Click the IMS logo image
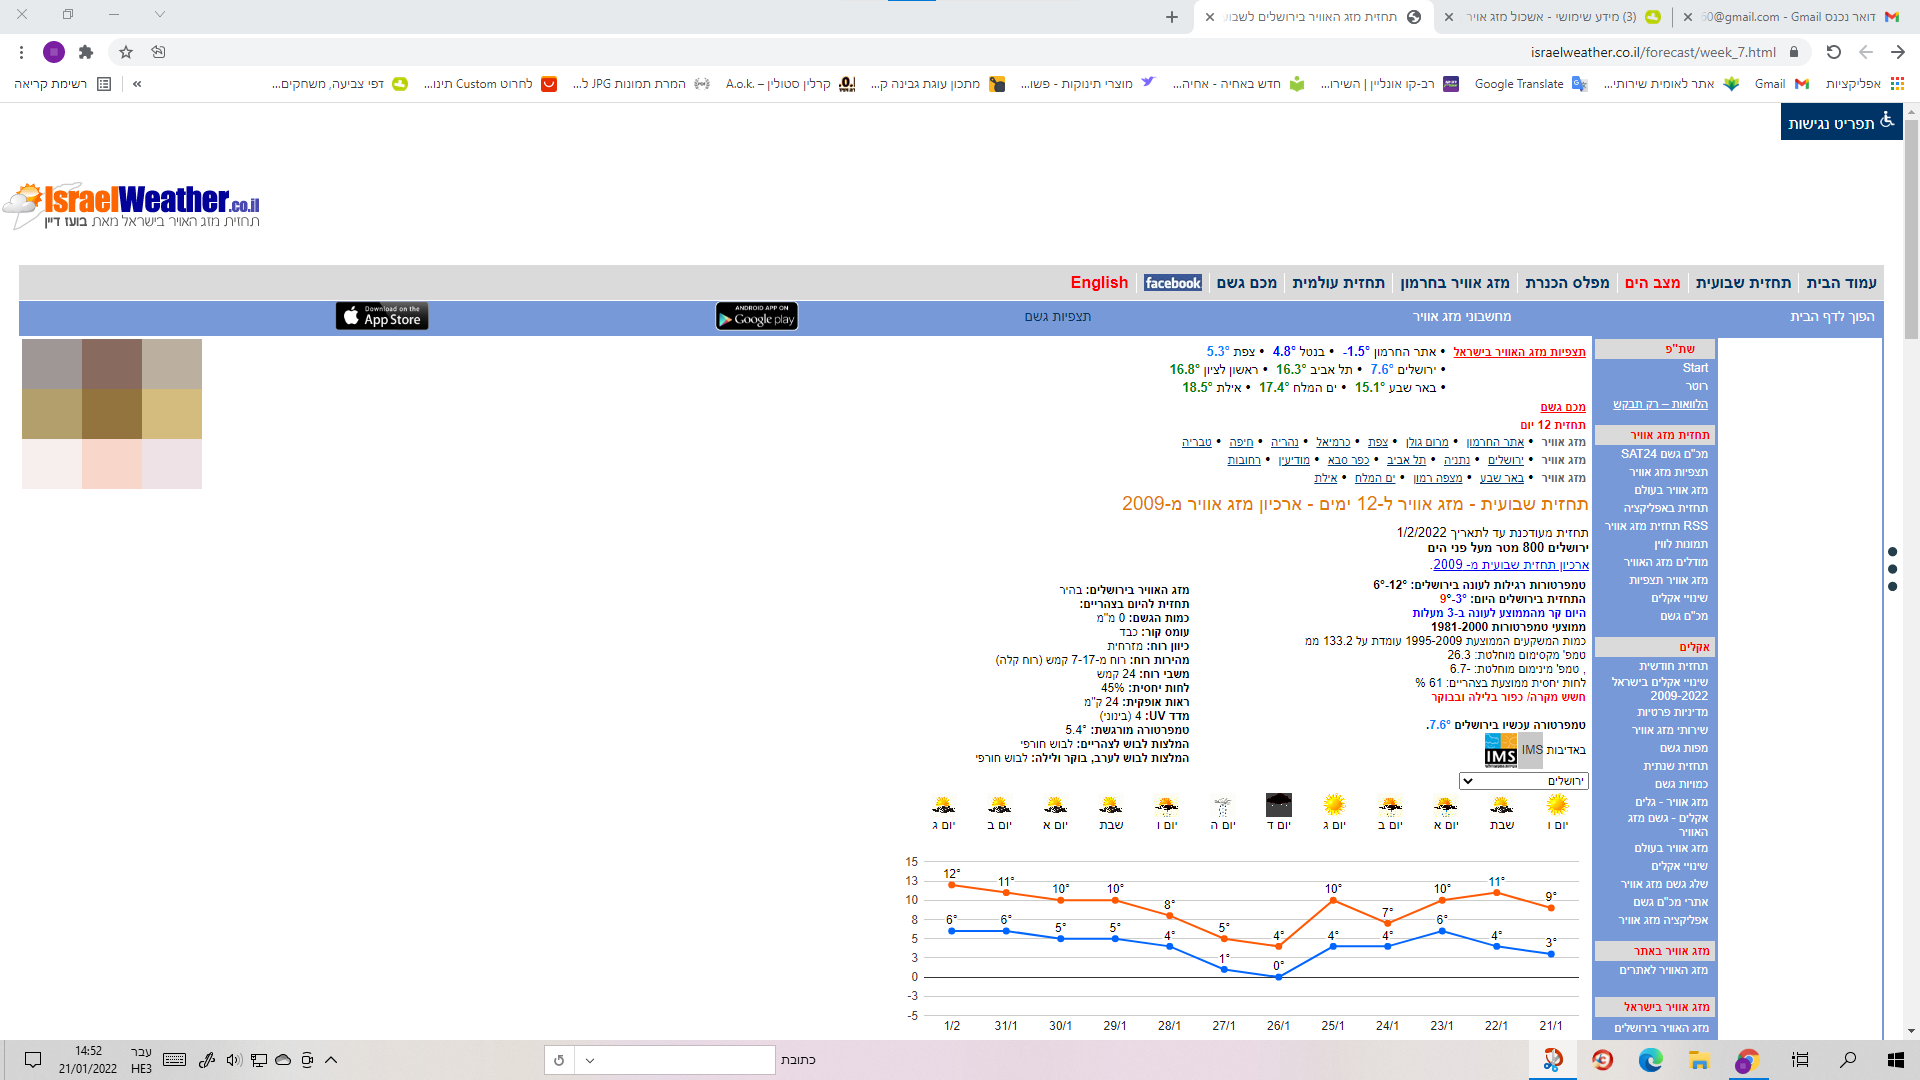Image resolution: width=1920 pixels, height=1080 pixels. (1500, 750)
